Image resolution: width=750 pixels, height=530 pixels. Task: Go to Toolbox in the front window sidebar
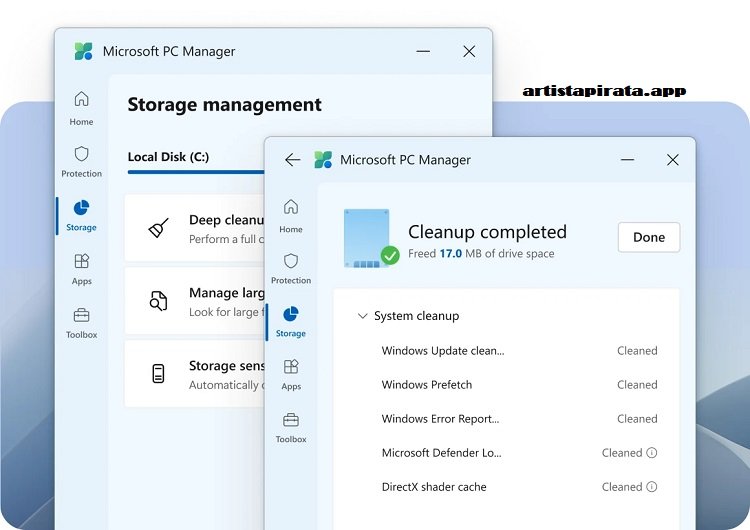click(291, 428)
